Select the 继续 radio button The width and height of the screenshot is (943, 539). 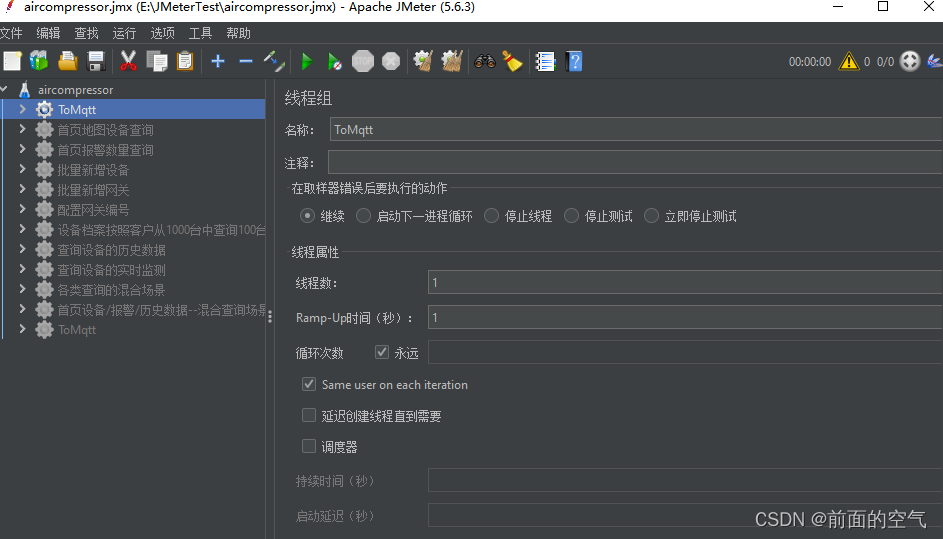click(x=307, y=216)
